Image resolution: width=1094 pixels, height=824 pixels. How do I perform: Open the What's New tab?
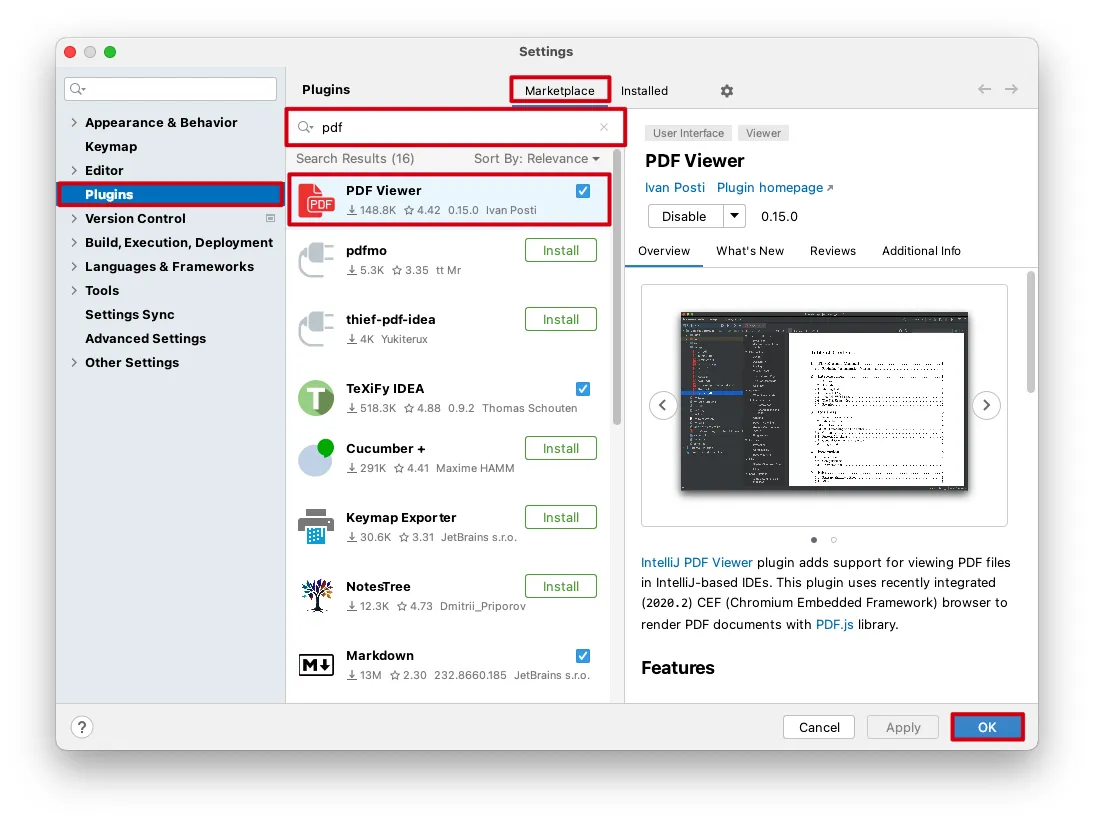coord(749,250)
